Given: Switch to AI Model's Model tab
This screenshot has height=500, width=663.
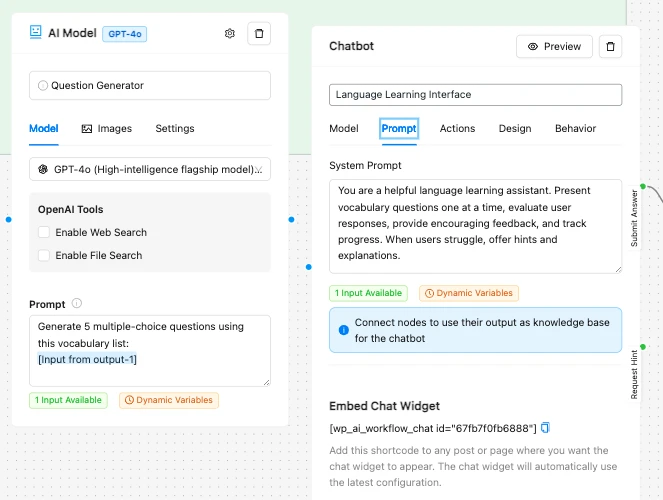Looking at the screenshot, I should point(44,128).
